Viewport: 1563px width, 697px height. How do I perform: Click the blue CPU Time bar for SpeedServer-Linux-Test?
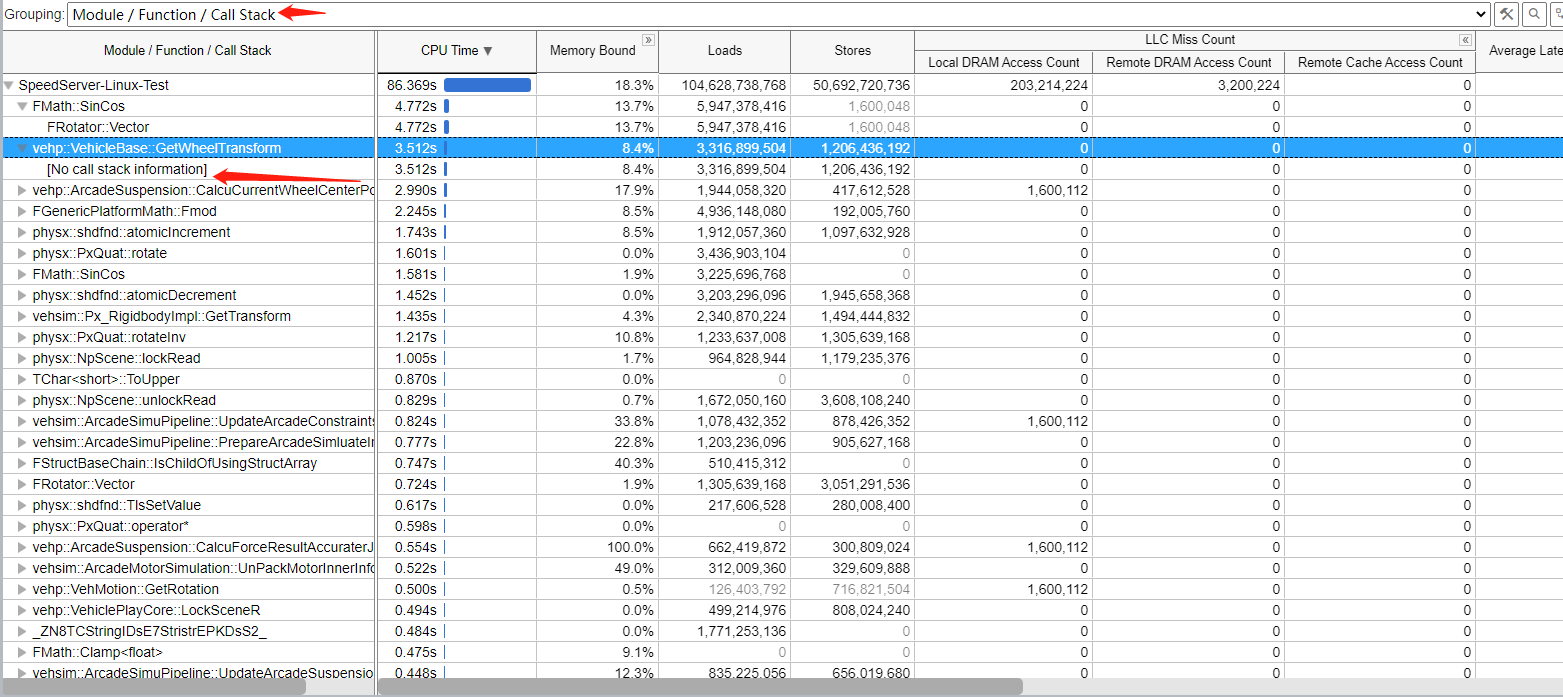coord(487,85)
